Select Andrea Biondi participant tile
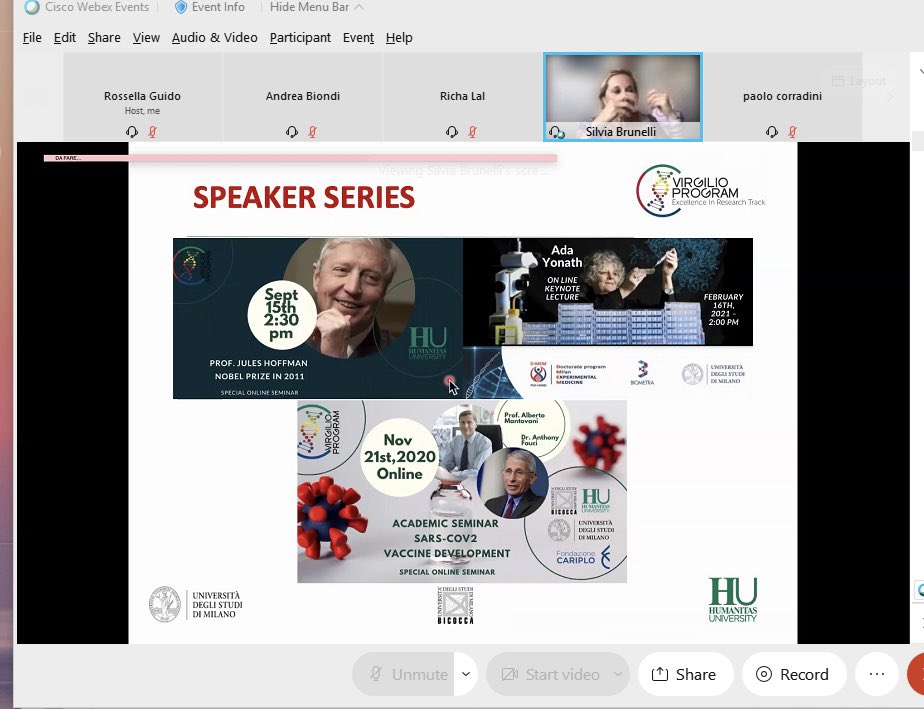This screenshot has width=924, height=709. (303, 97)
